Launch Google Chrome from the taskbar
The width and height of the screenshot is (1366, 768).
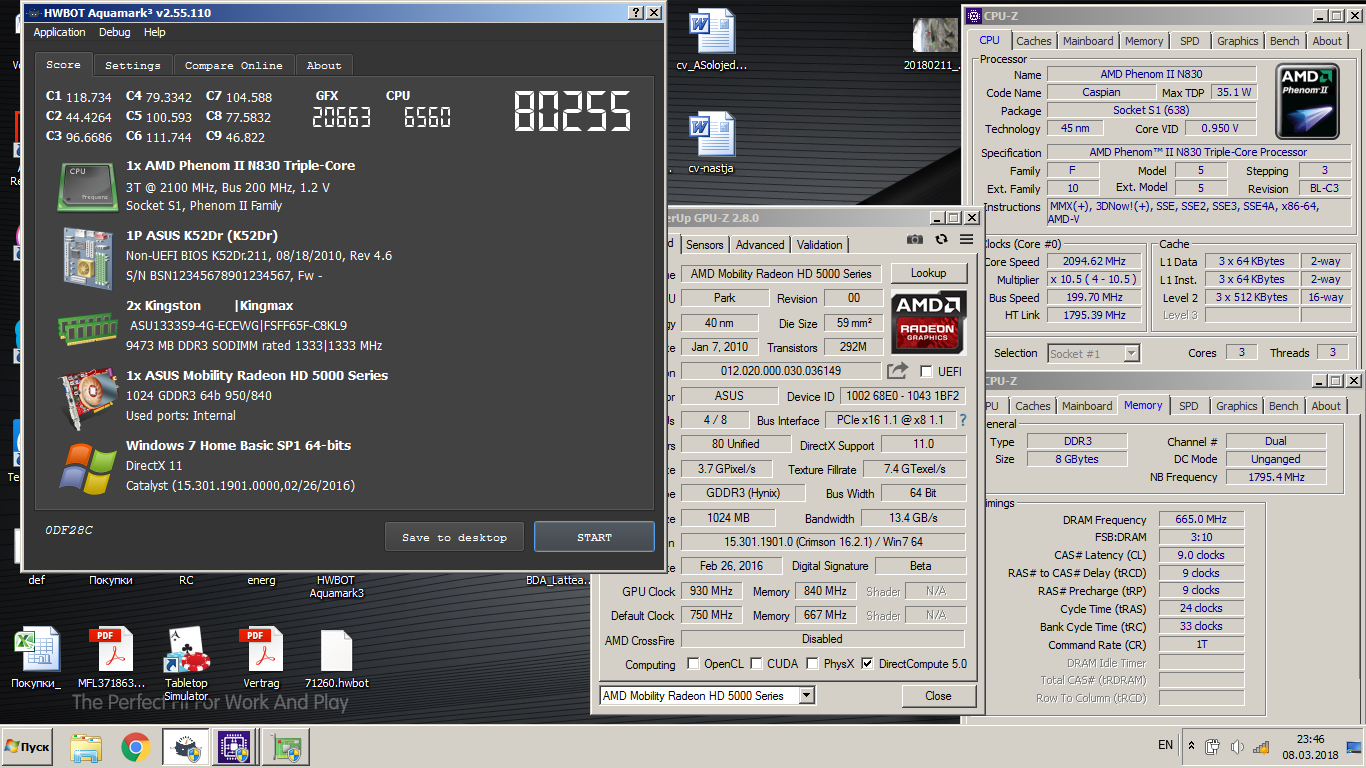pyautogui.click(x=136, y=747)
